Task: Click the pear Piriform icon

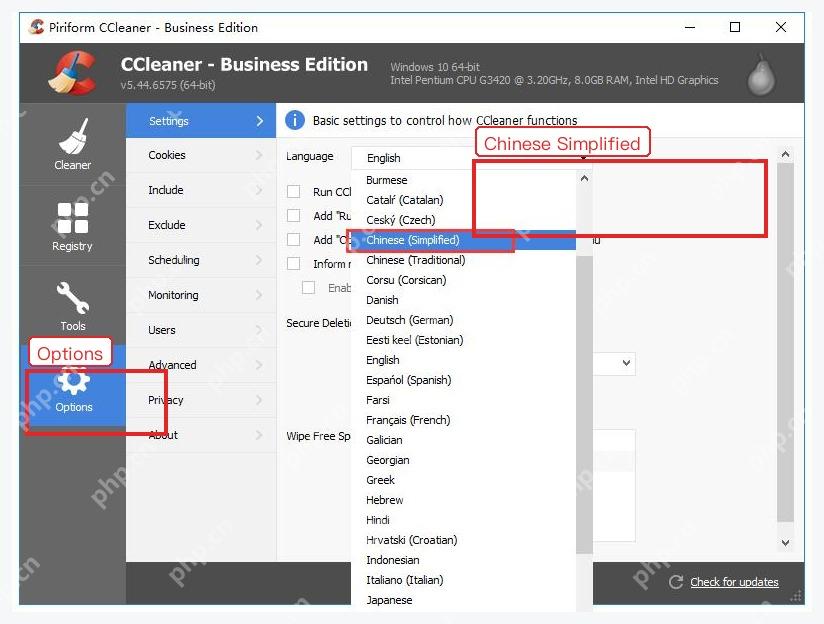Action: (x=761, y=74)
